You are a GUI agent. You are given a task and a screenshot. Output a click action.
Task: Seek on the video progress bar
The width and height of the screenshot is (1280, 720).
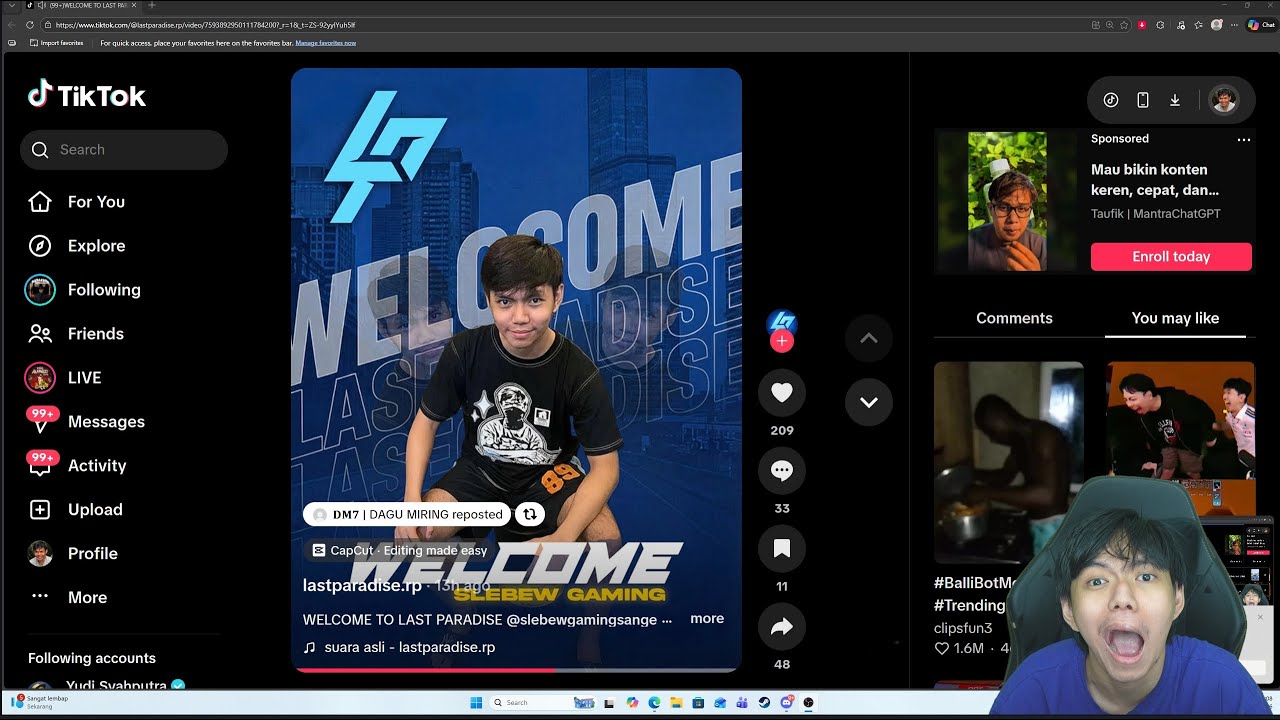(x=516, y=669)
